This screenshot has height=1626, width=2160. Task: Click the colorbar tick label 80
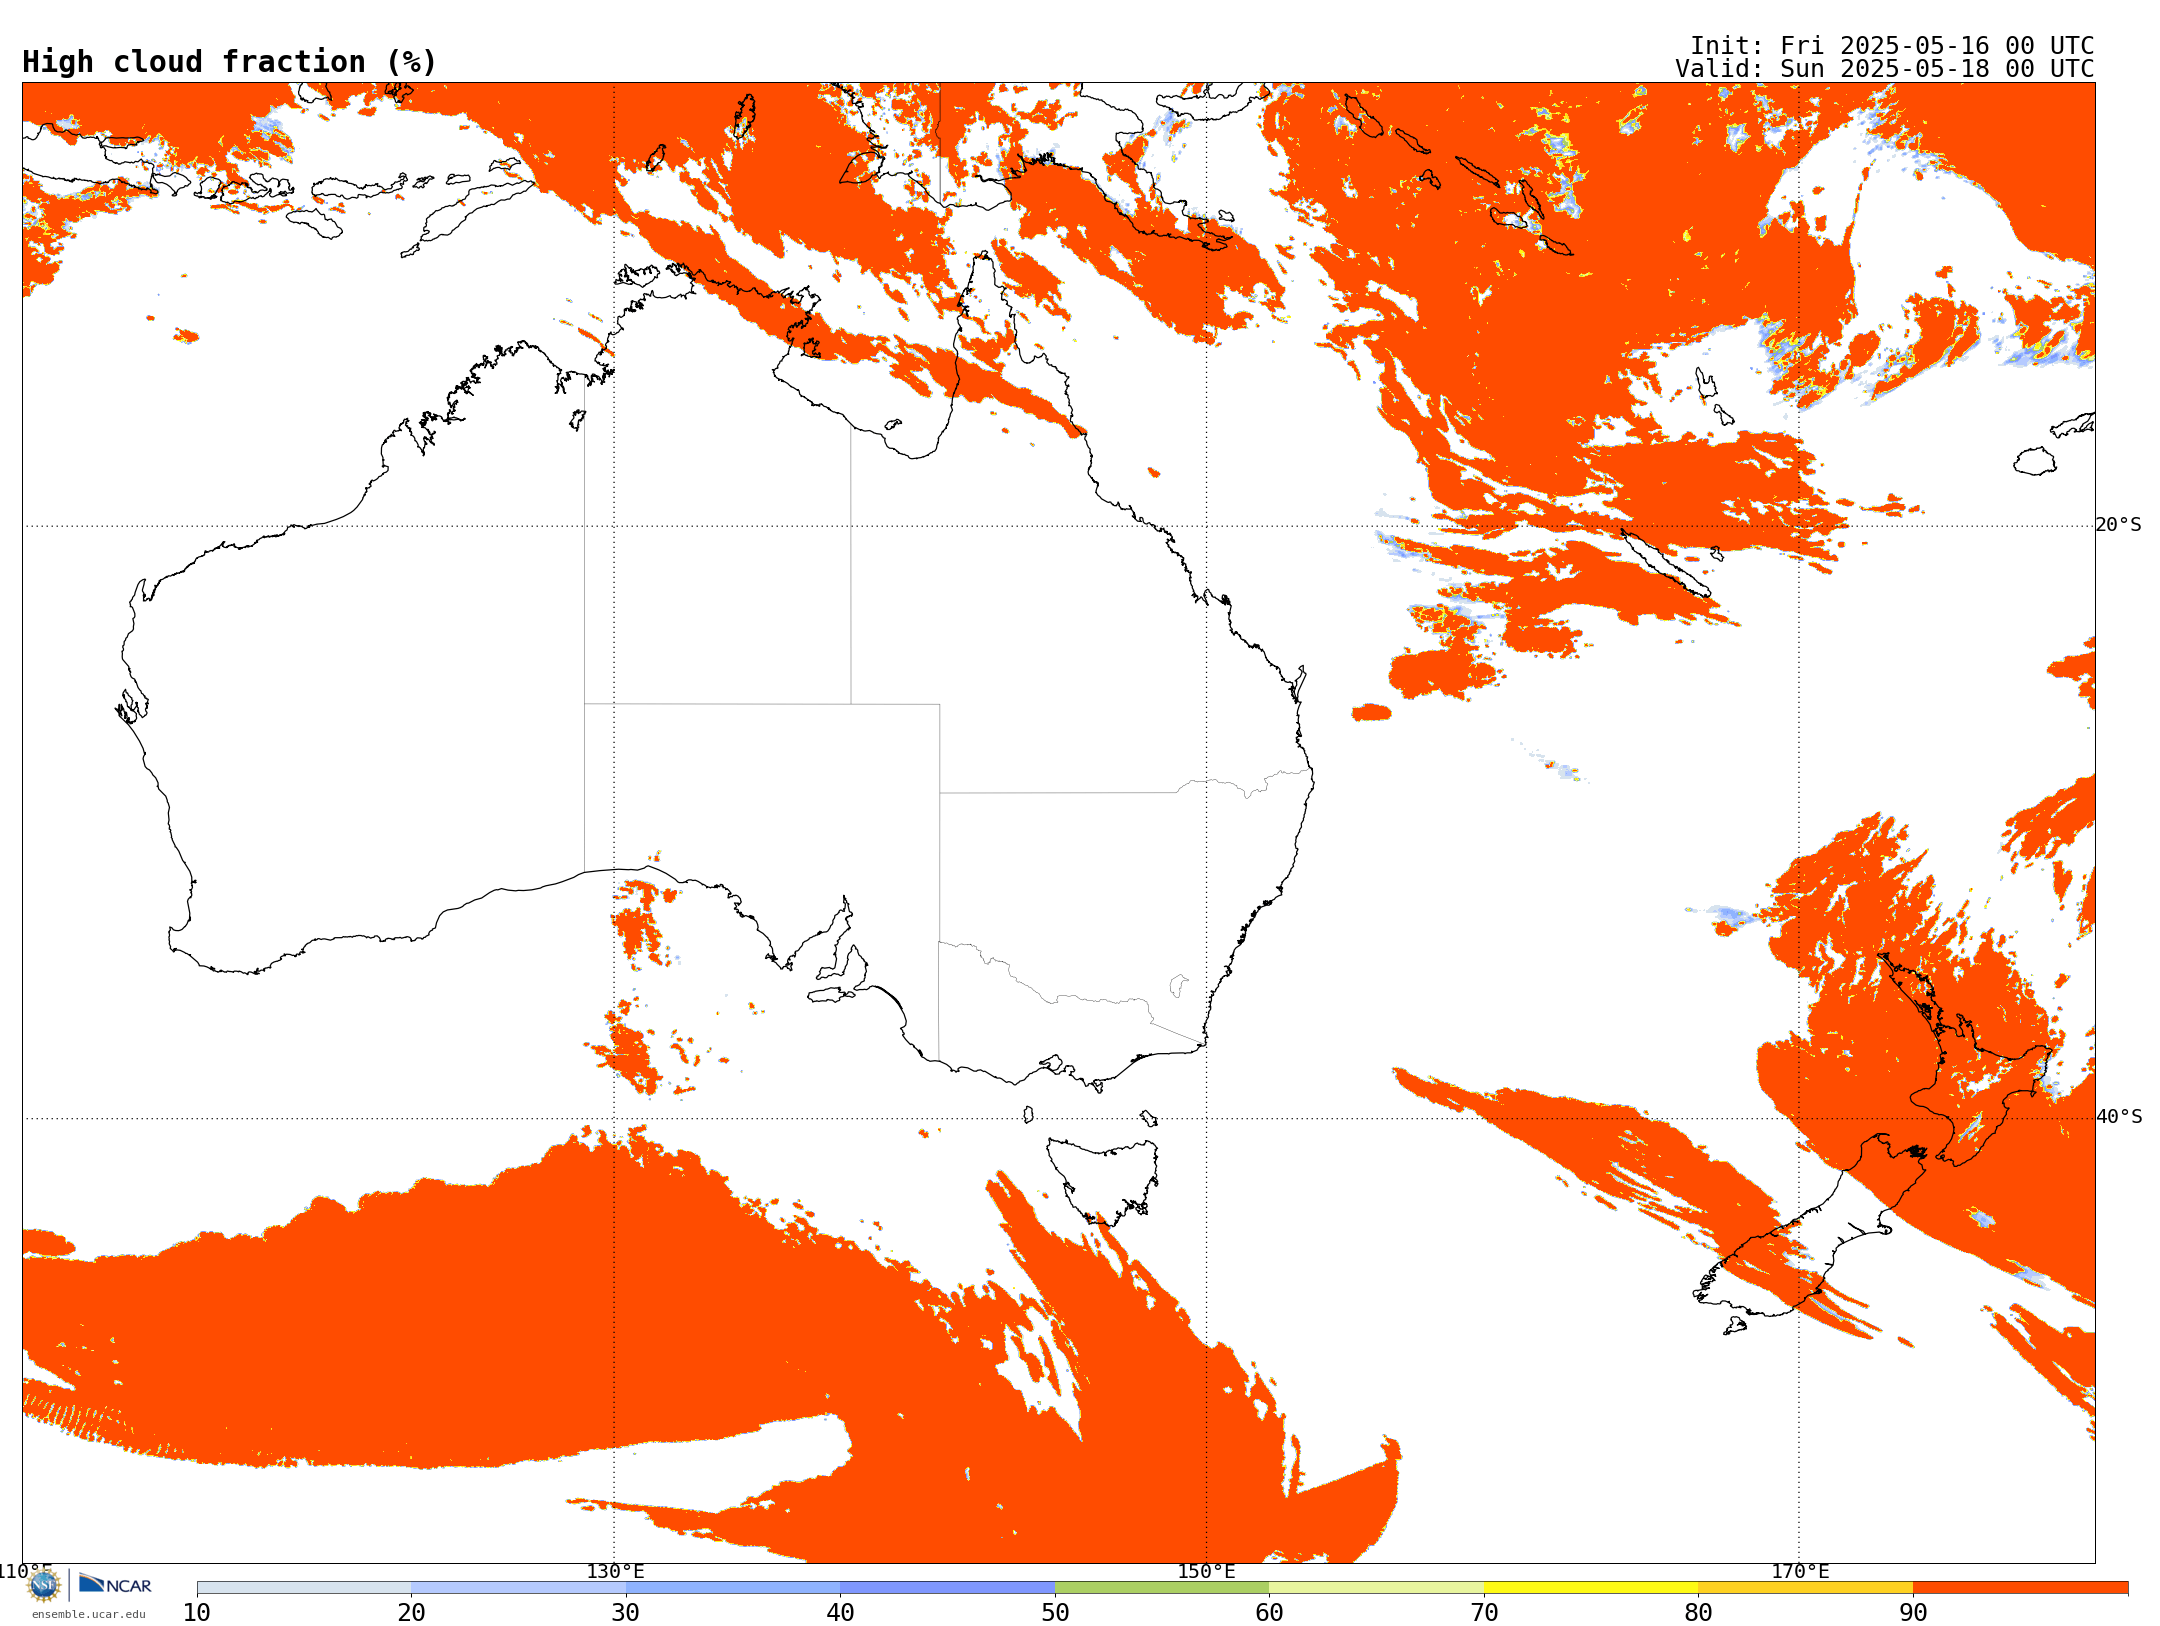(1698, 1613)
